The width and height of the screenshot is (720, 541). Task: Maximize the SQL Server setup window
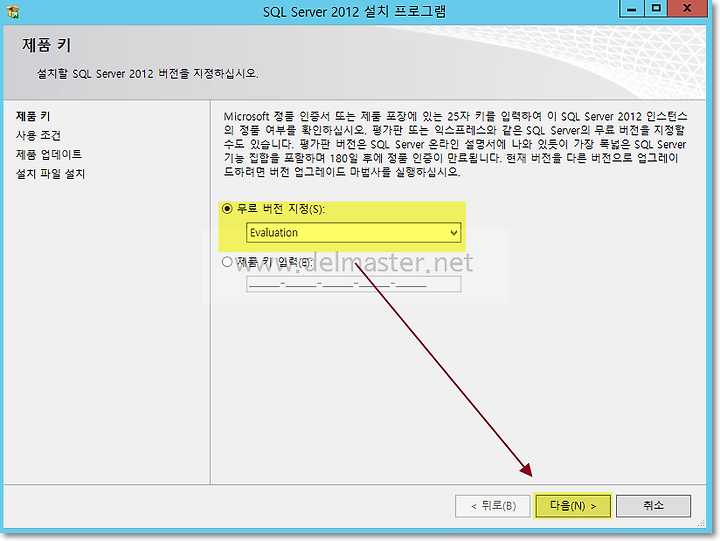tap(656, 9)
